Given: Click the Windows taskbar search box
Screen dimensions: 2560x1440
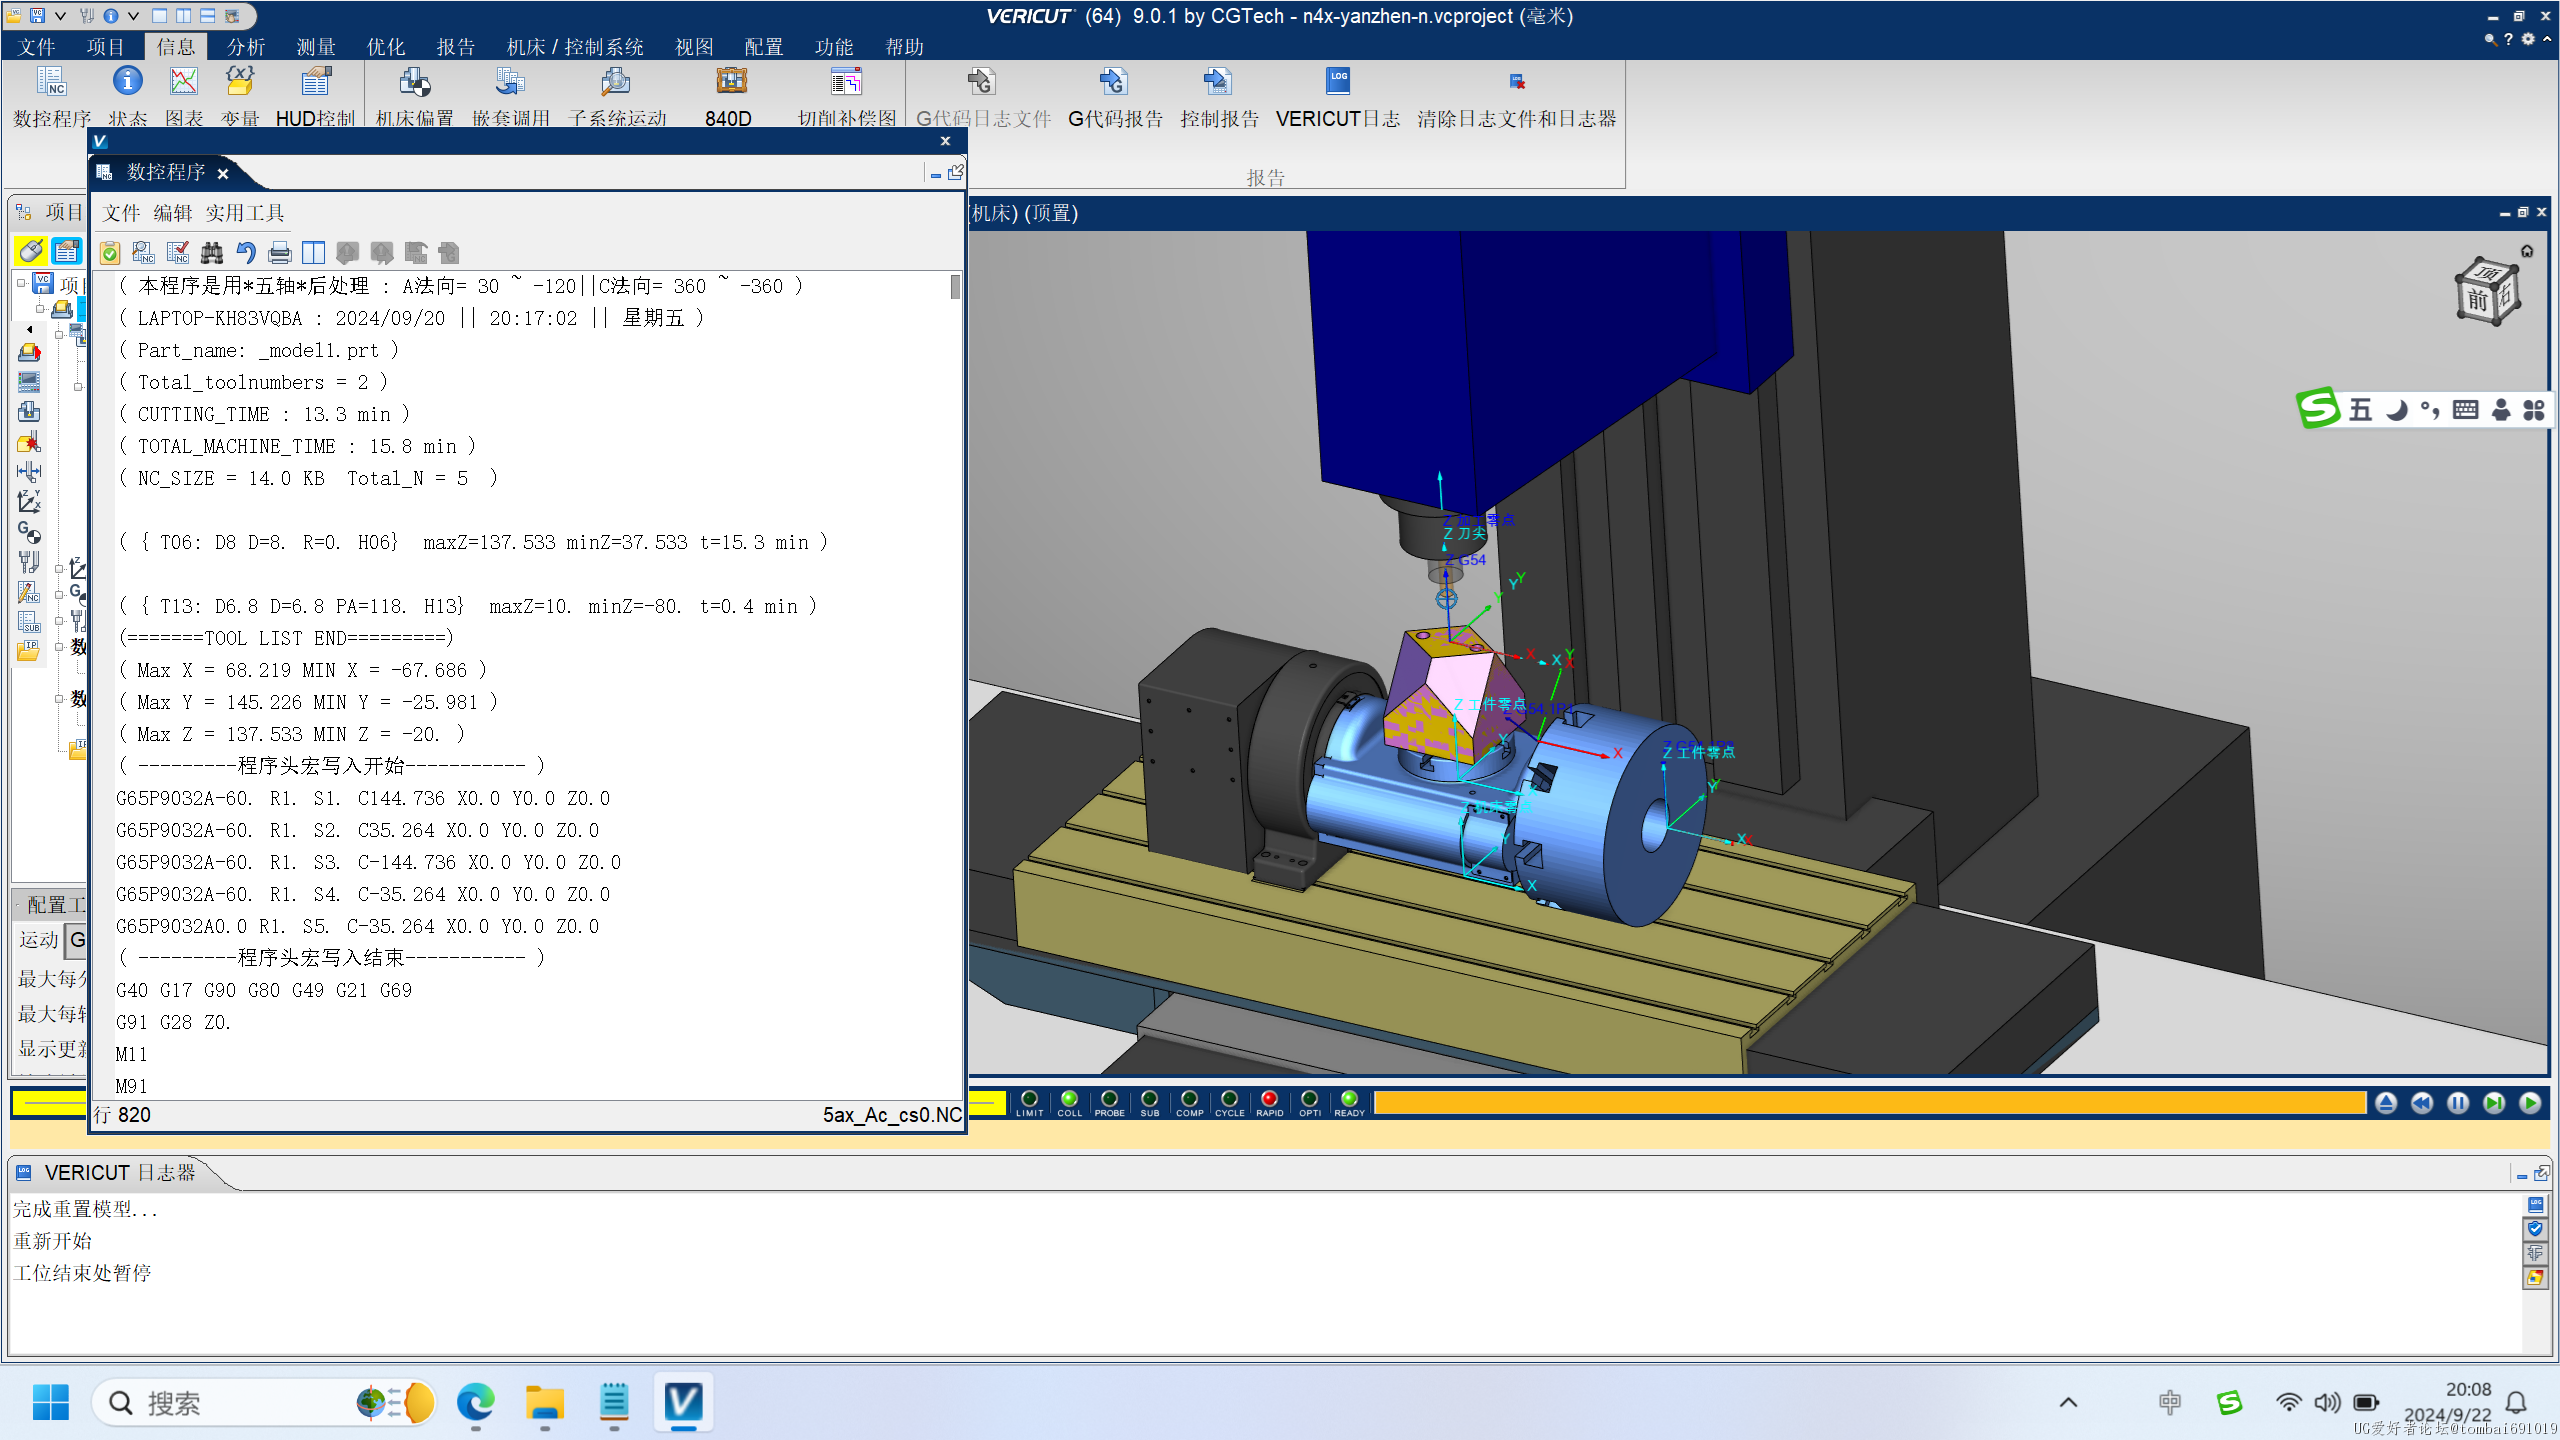Looking at the screenshot, I should point(264,1403).
